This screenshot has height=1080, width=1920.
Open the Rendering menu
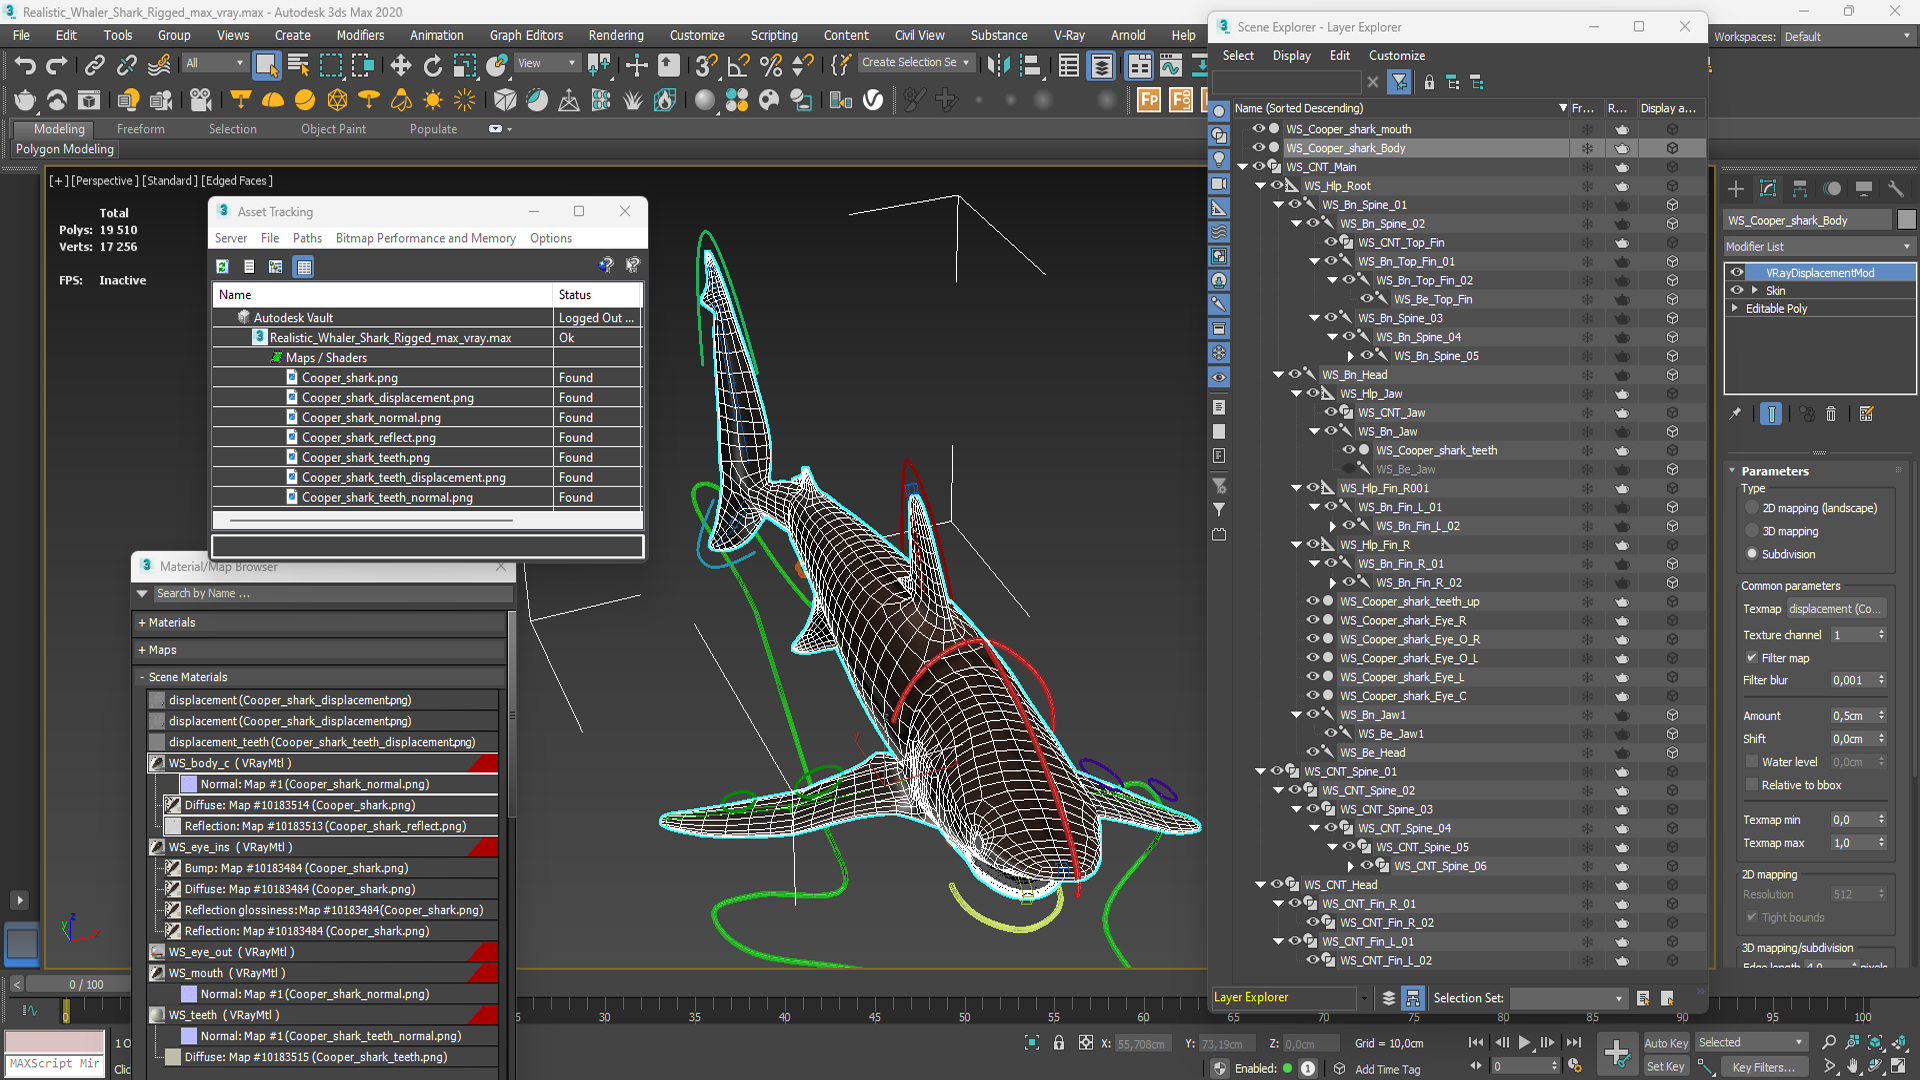point(616,35)
